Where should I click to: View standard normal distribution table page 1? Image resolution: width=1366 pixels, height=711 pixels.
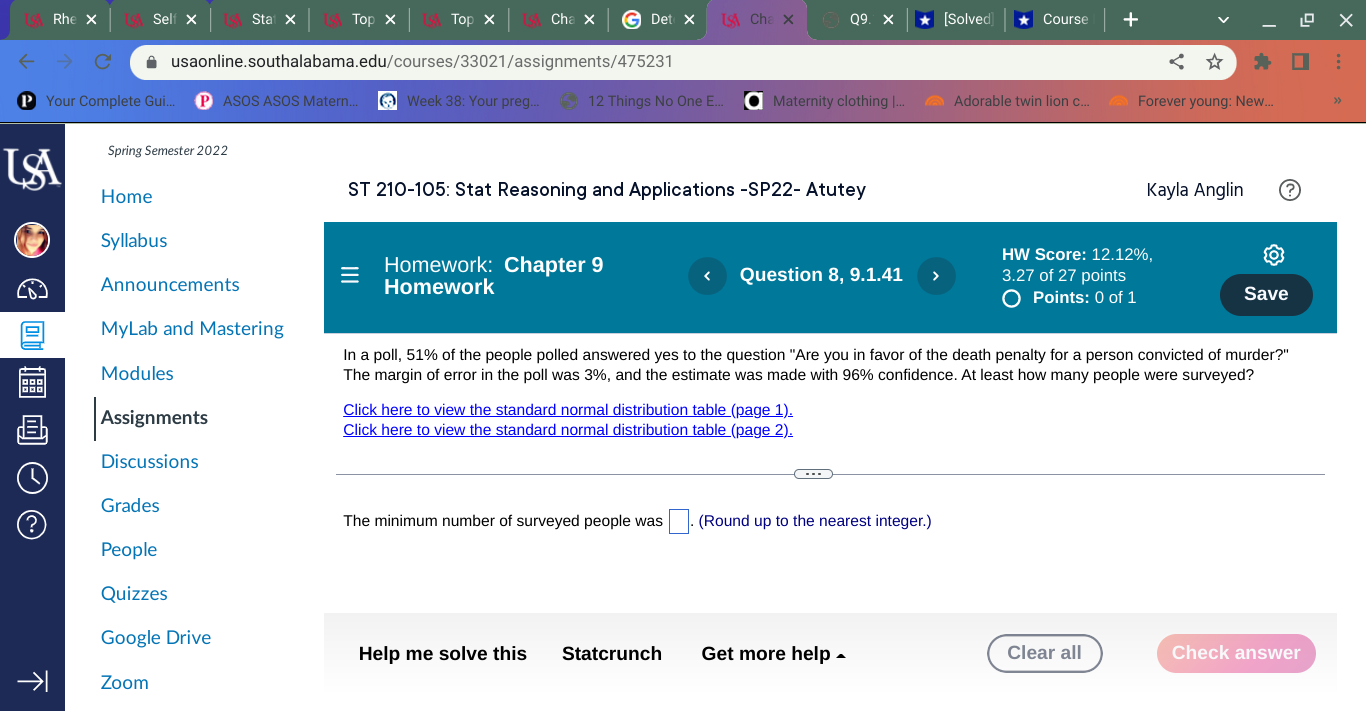click(x=568, y=410)
